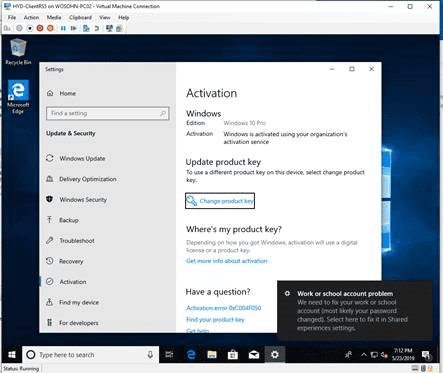
Task: Focus the Find a setting field
Action: (107, 113)
